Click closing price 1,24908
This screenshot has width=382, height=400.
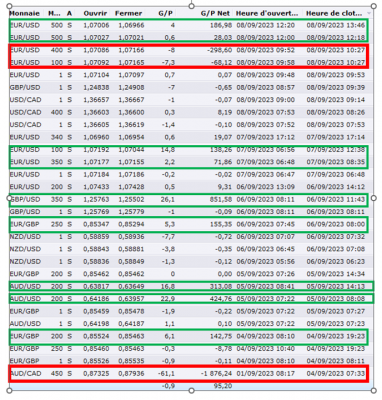[x=131, y=87]
